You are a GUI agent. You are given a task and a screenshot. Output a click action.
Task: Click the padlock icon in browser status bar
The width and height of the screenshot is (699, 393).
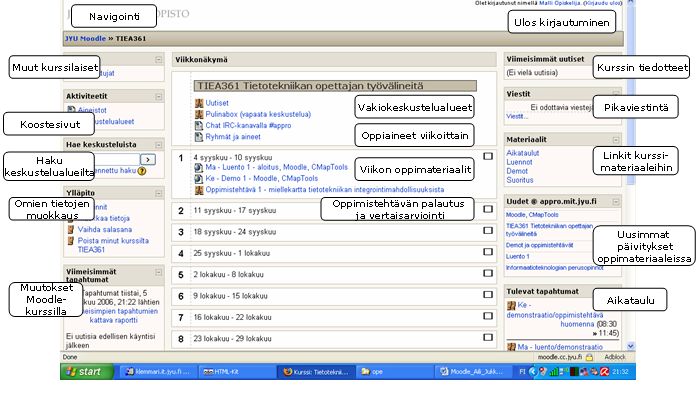click(589, 357)
